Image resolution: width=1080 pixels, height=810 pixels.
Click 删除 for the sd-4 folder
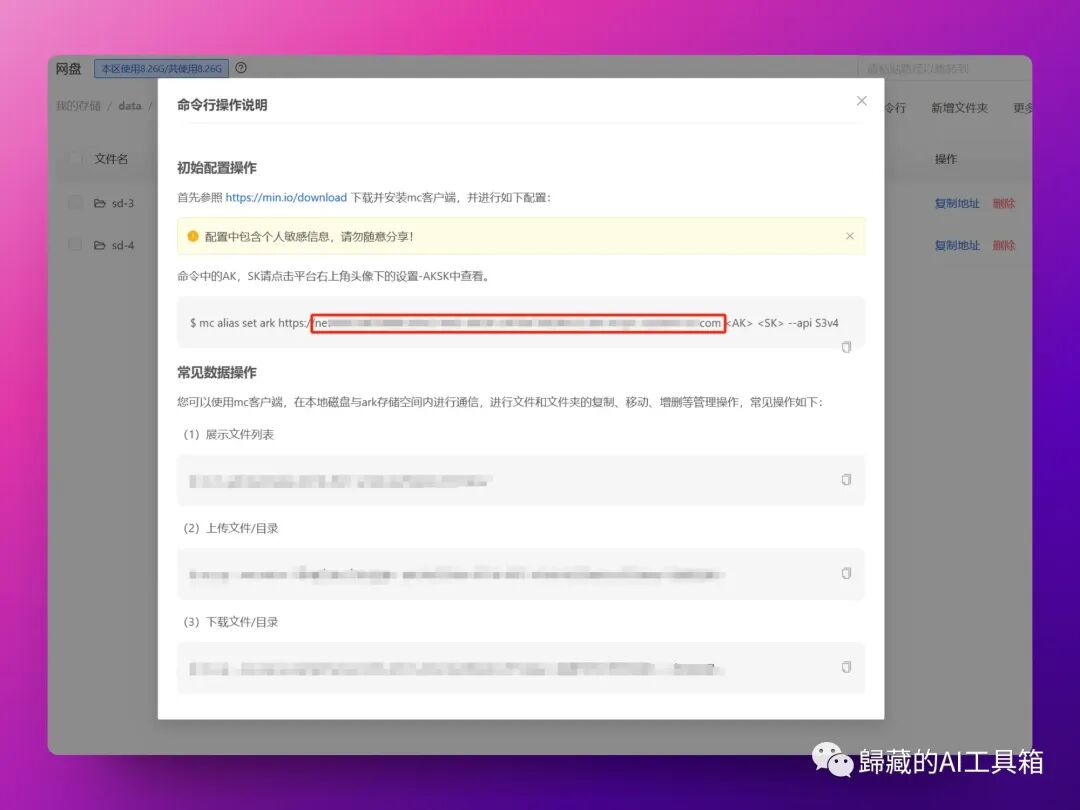coord(1004,245)
